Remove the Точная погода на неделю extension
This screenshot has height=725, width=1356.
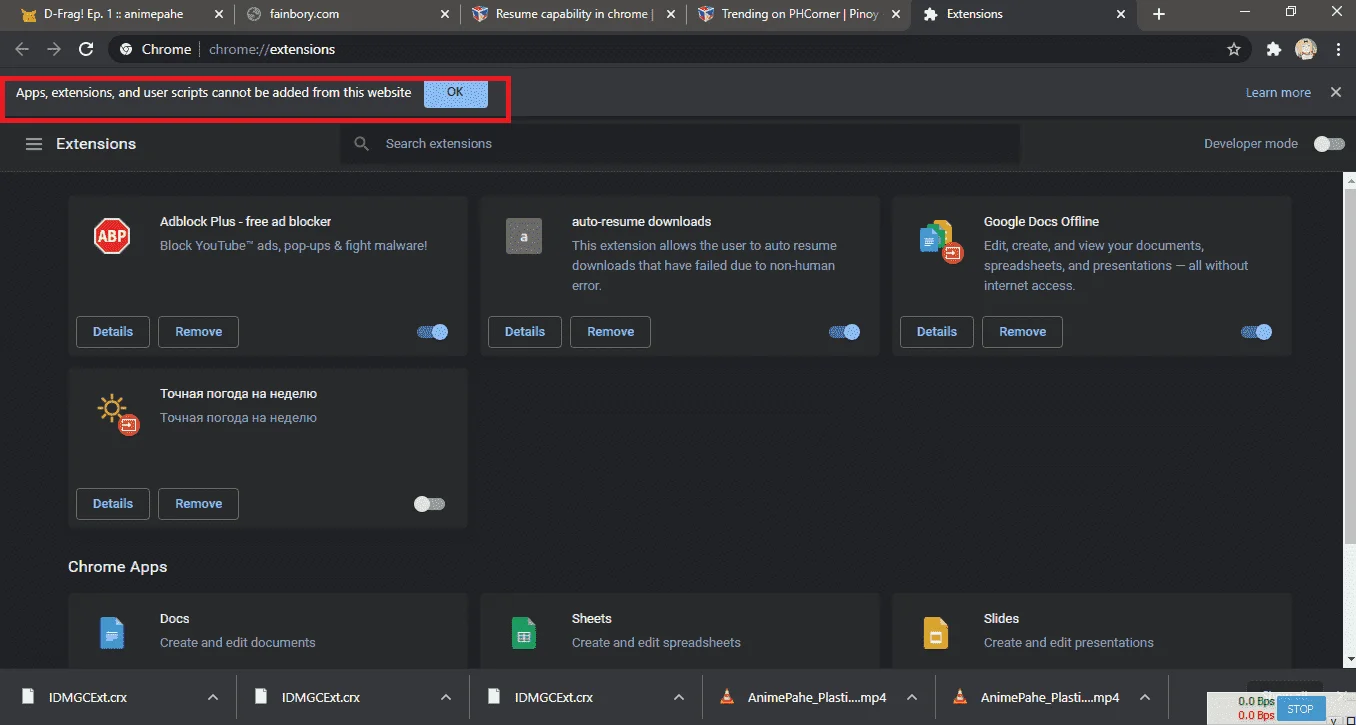coord(198,504)
